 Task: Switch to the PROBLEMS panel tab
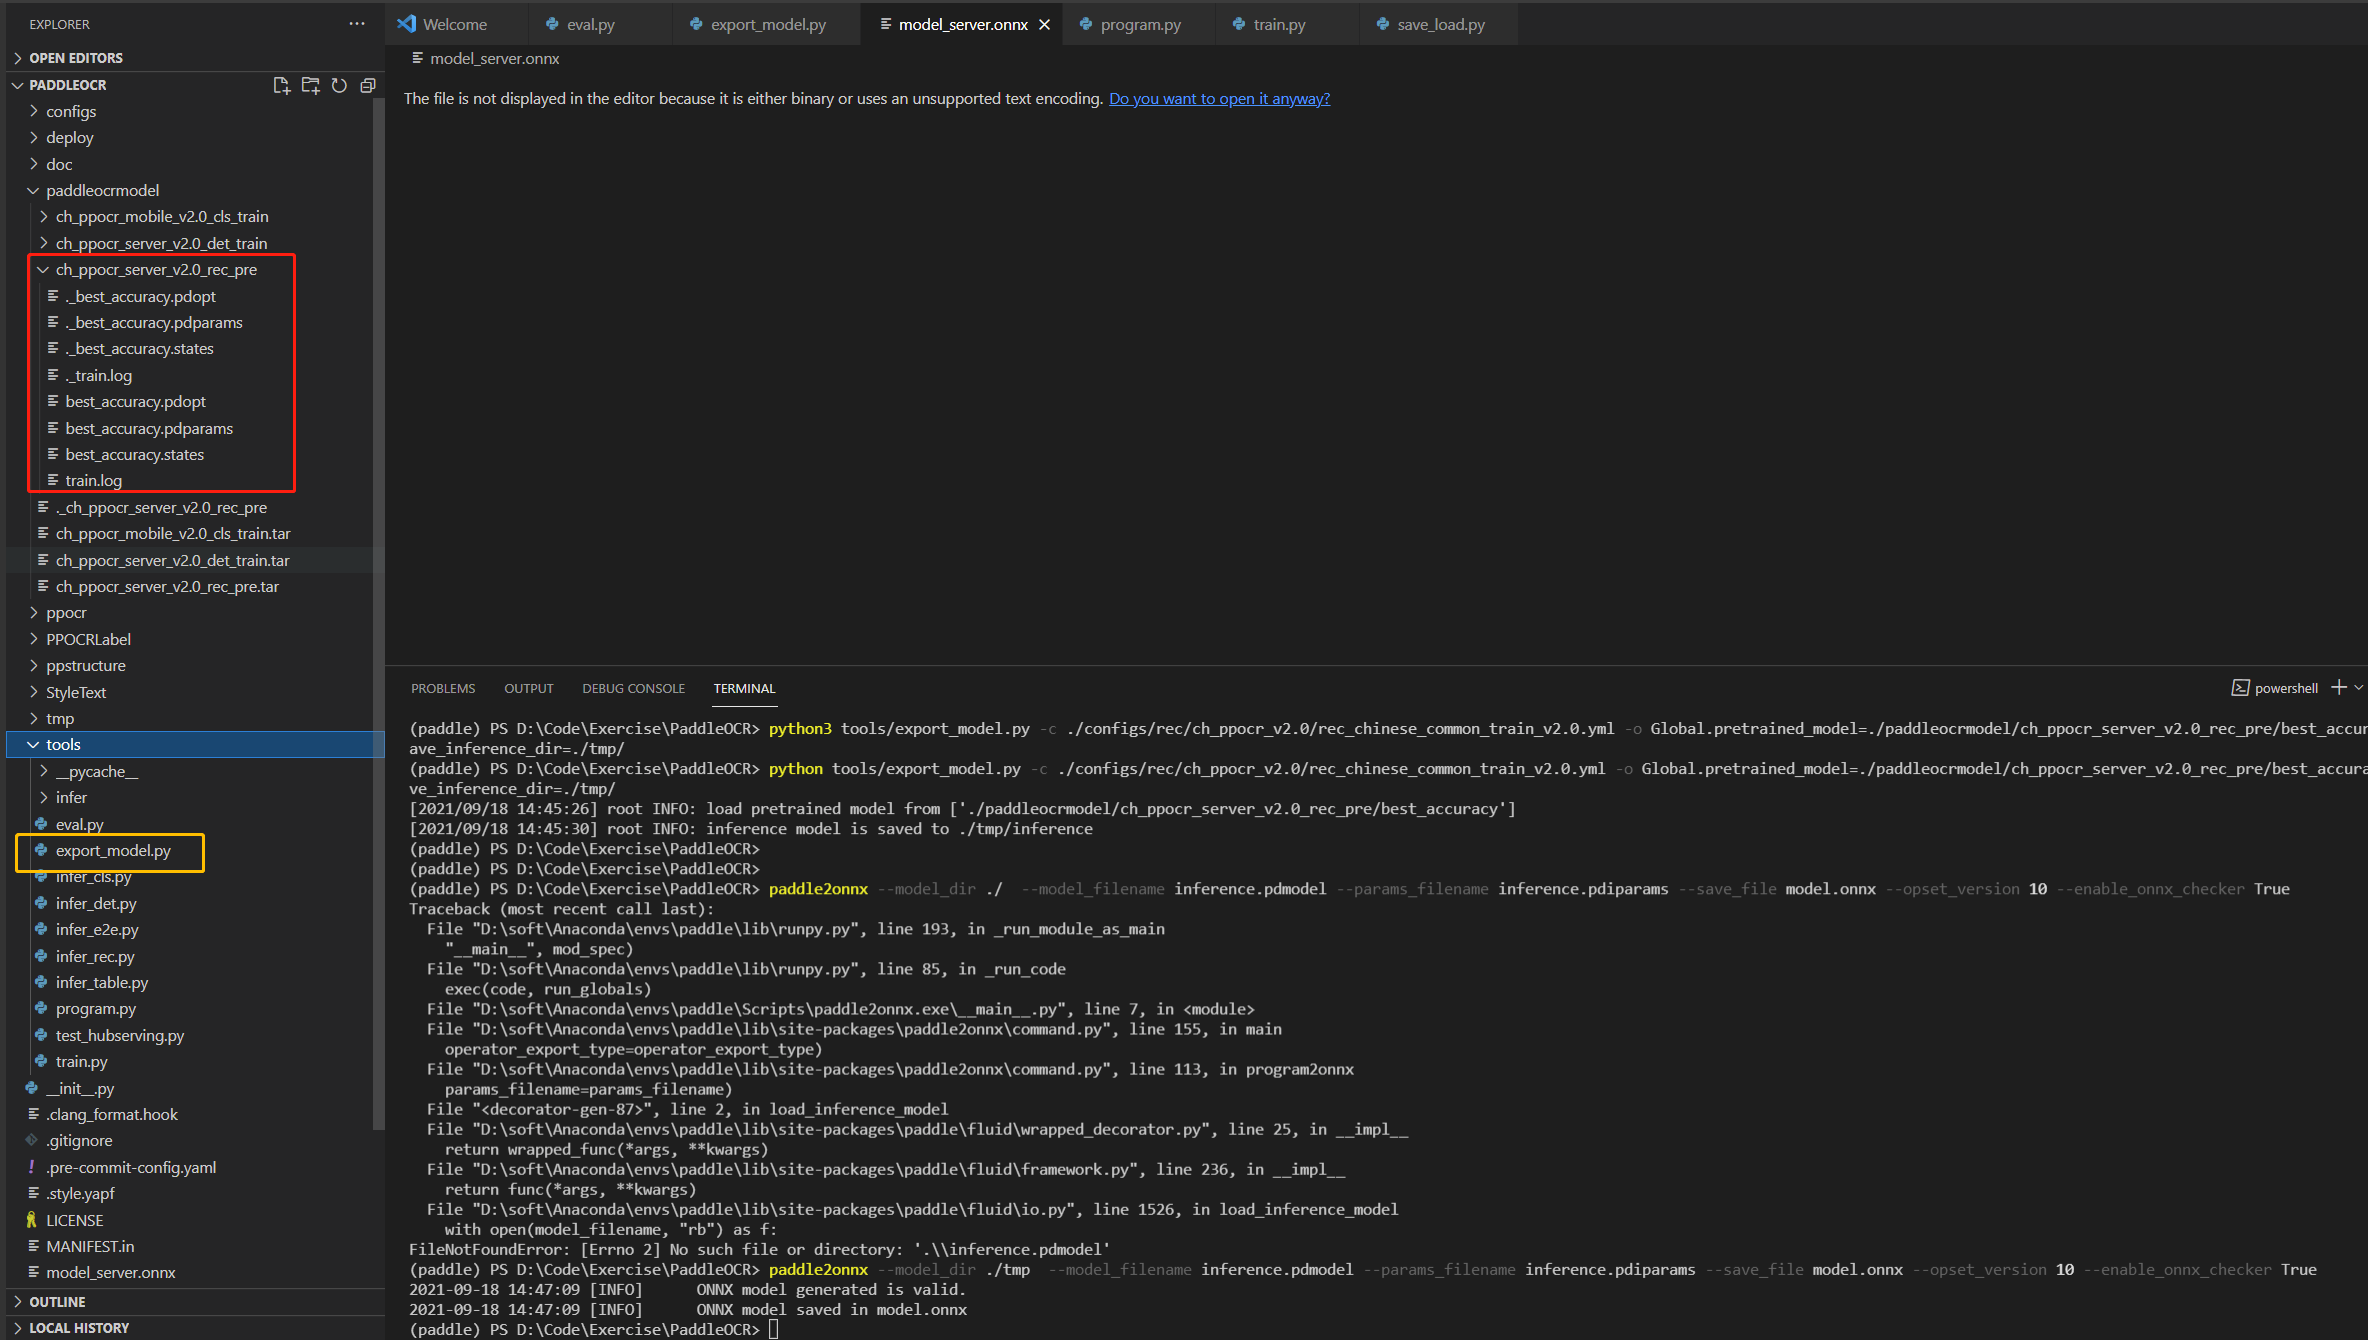(x=442, y=688)
